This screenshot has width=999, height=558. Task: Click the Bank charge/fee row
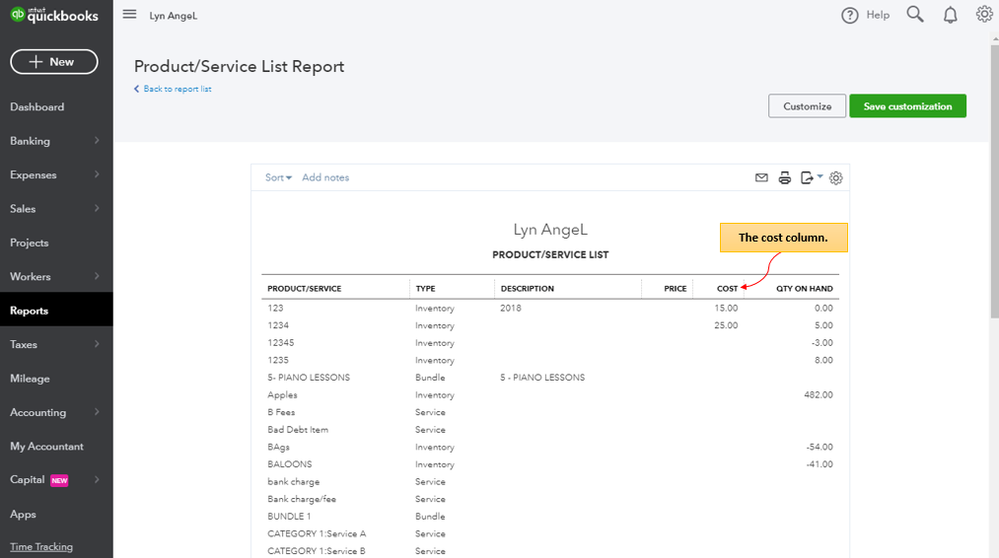550,499
